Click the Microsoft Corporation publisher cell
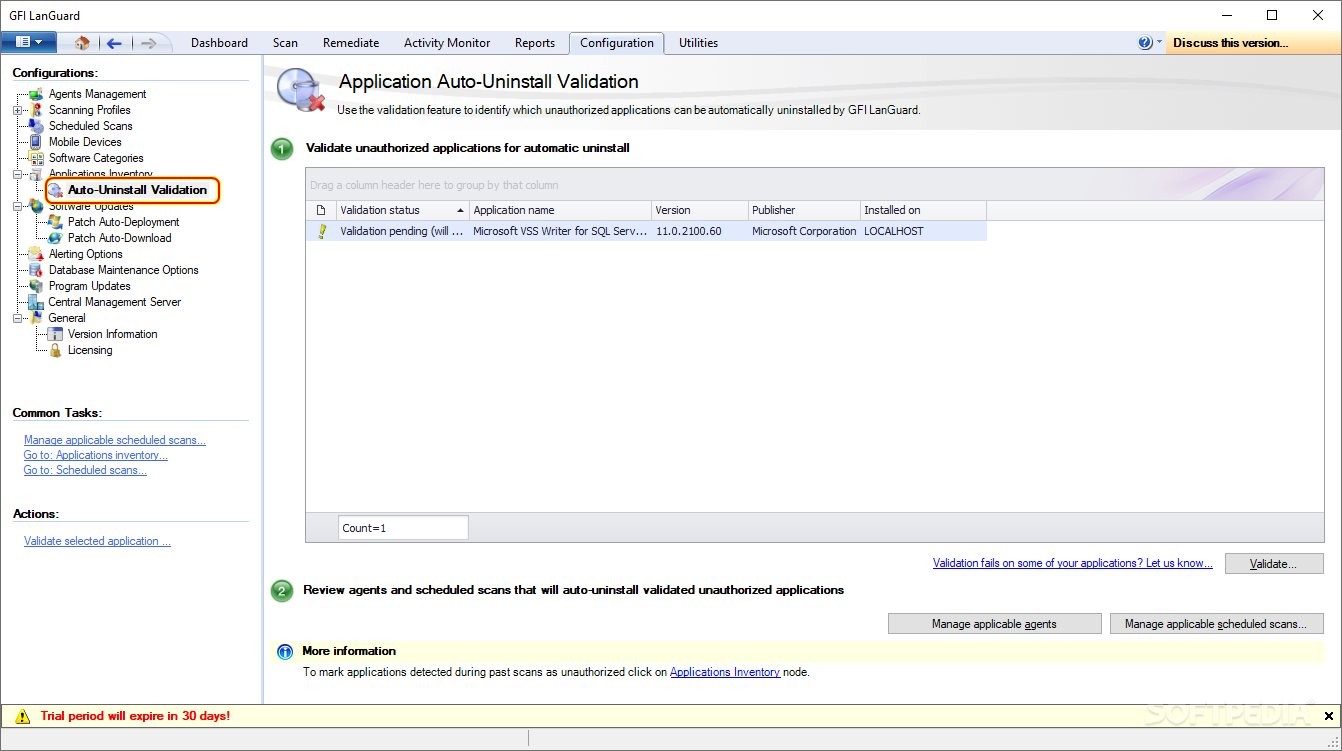The height and width of the screenshot is (751, 1342). click(804, 231)
